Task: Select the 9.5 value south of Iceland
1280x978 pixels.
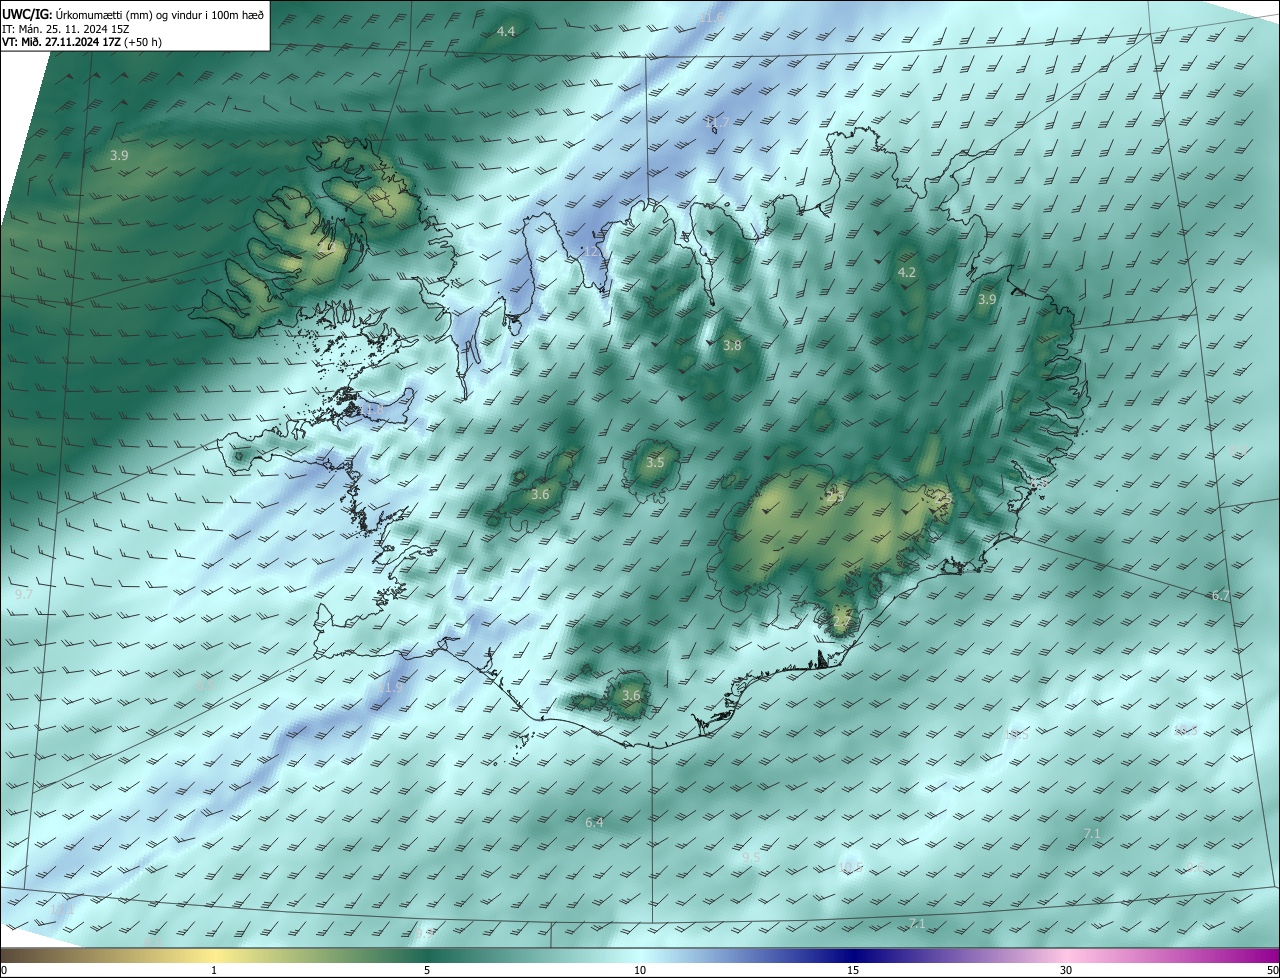Action: (x=750, y=858)
